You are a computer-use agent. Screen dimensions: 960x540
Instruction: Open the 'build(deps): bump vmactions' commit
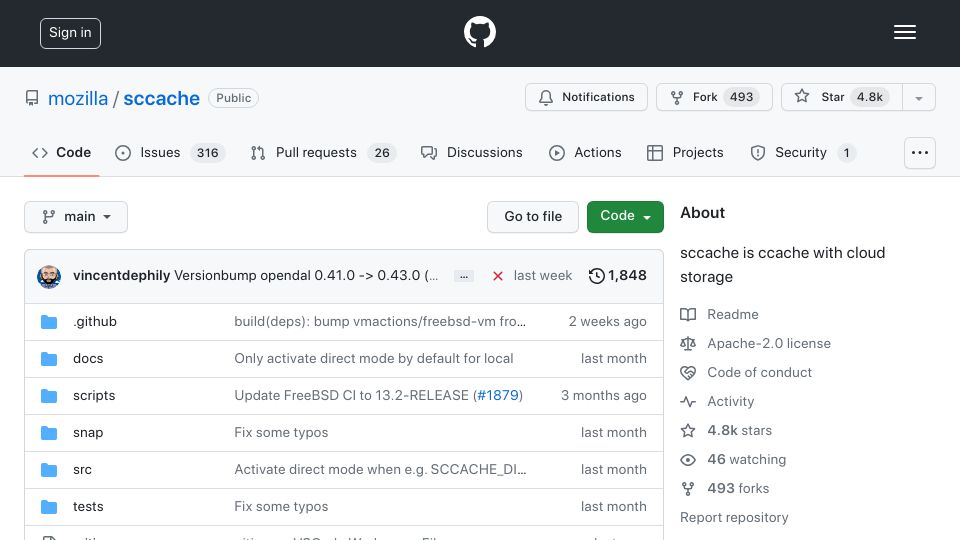(x=380, y=321)
